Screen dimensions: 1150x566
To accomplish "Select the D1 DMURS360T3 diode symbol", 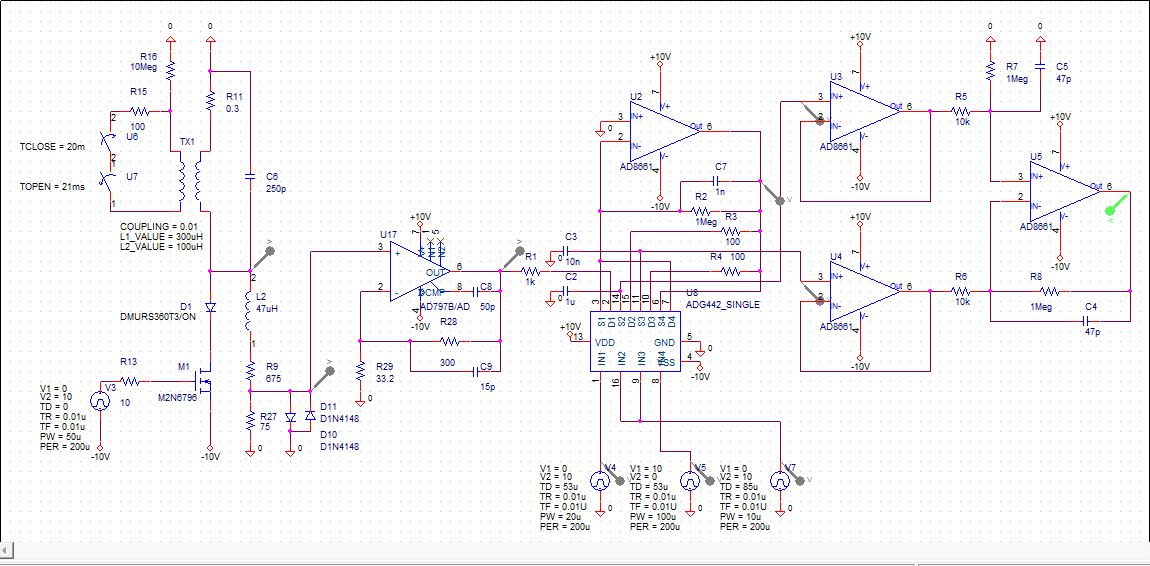I will (x=210, y=308).
